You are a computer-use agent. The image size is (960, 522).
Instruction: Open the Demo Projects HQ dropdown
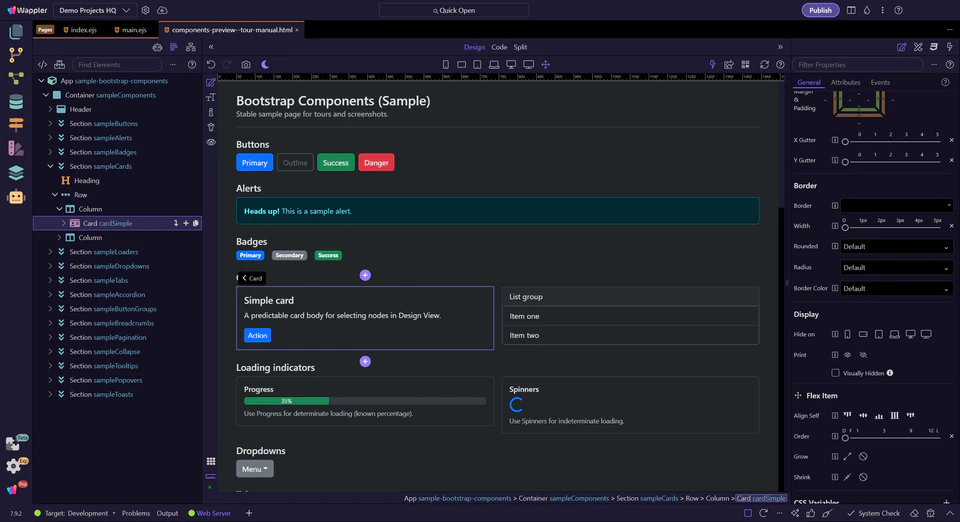pyautogui.click(x=94, y=10)
